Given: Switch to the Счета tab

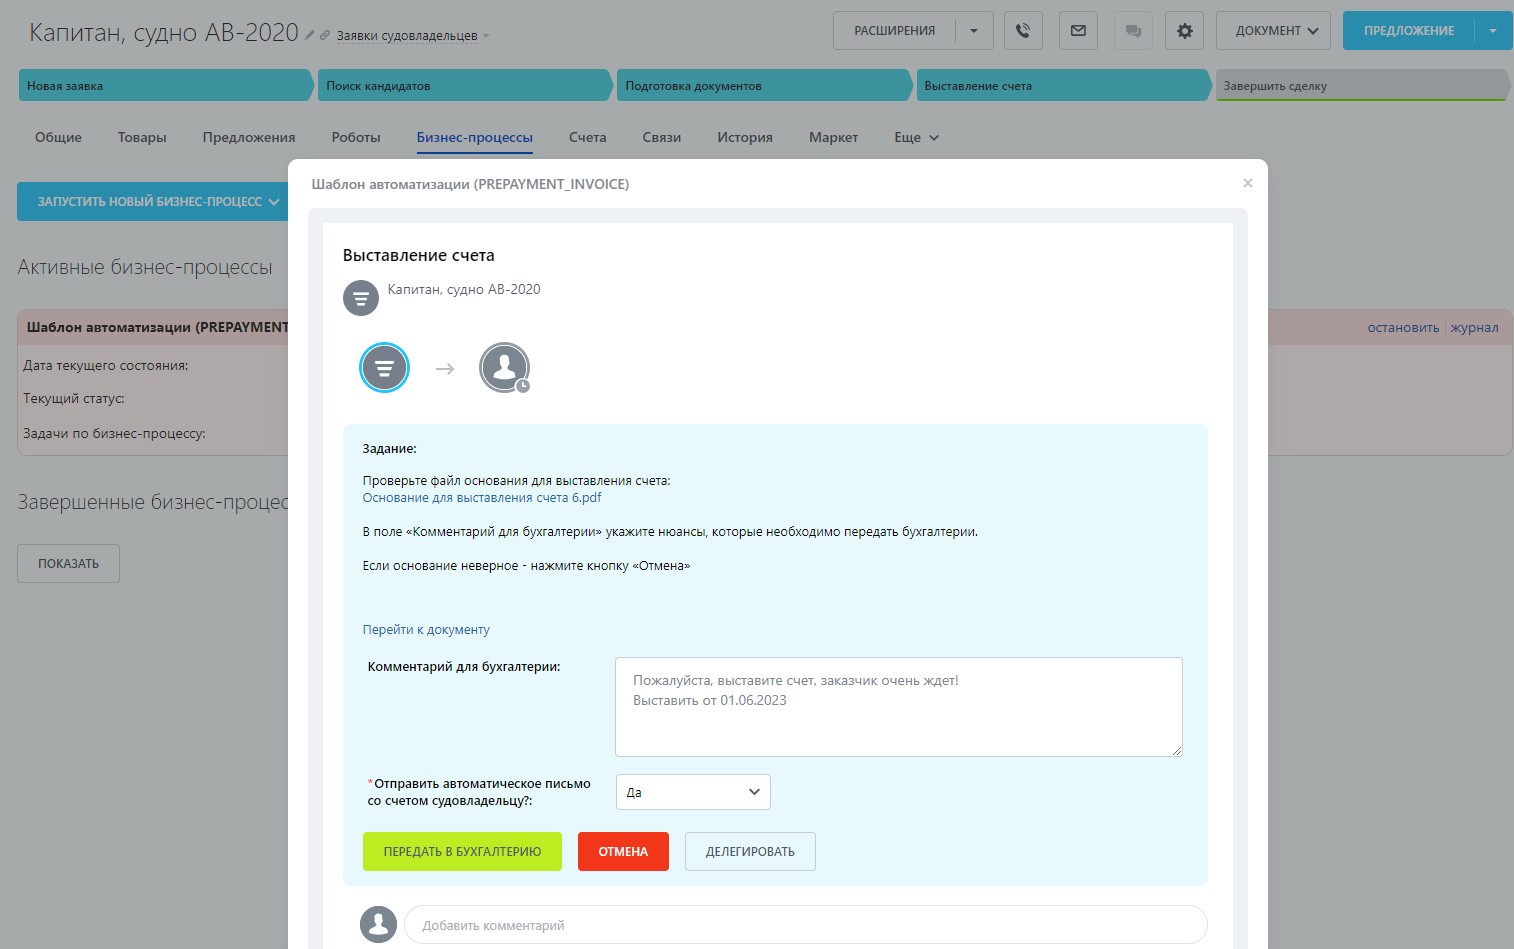Looking at the screenshot, I should tap(588, 138).
